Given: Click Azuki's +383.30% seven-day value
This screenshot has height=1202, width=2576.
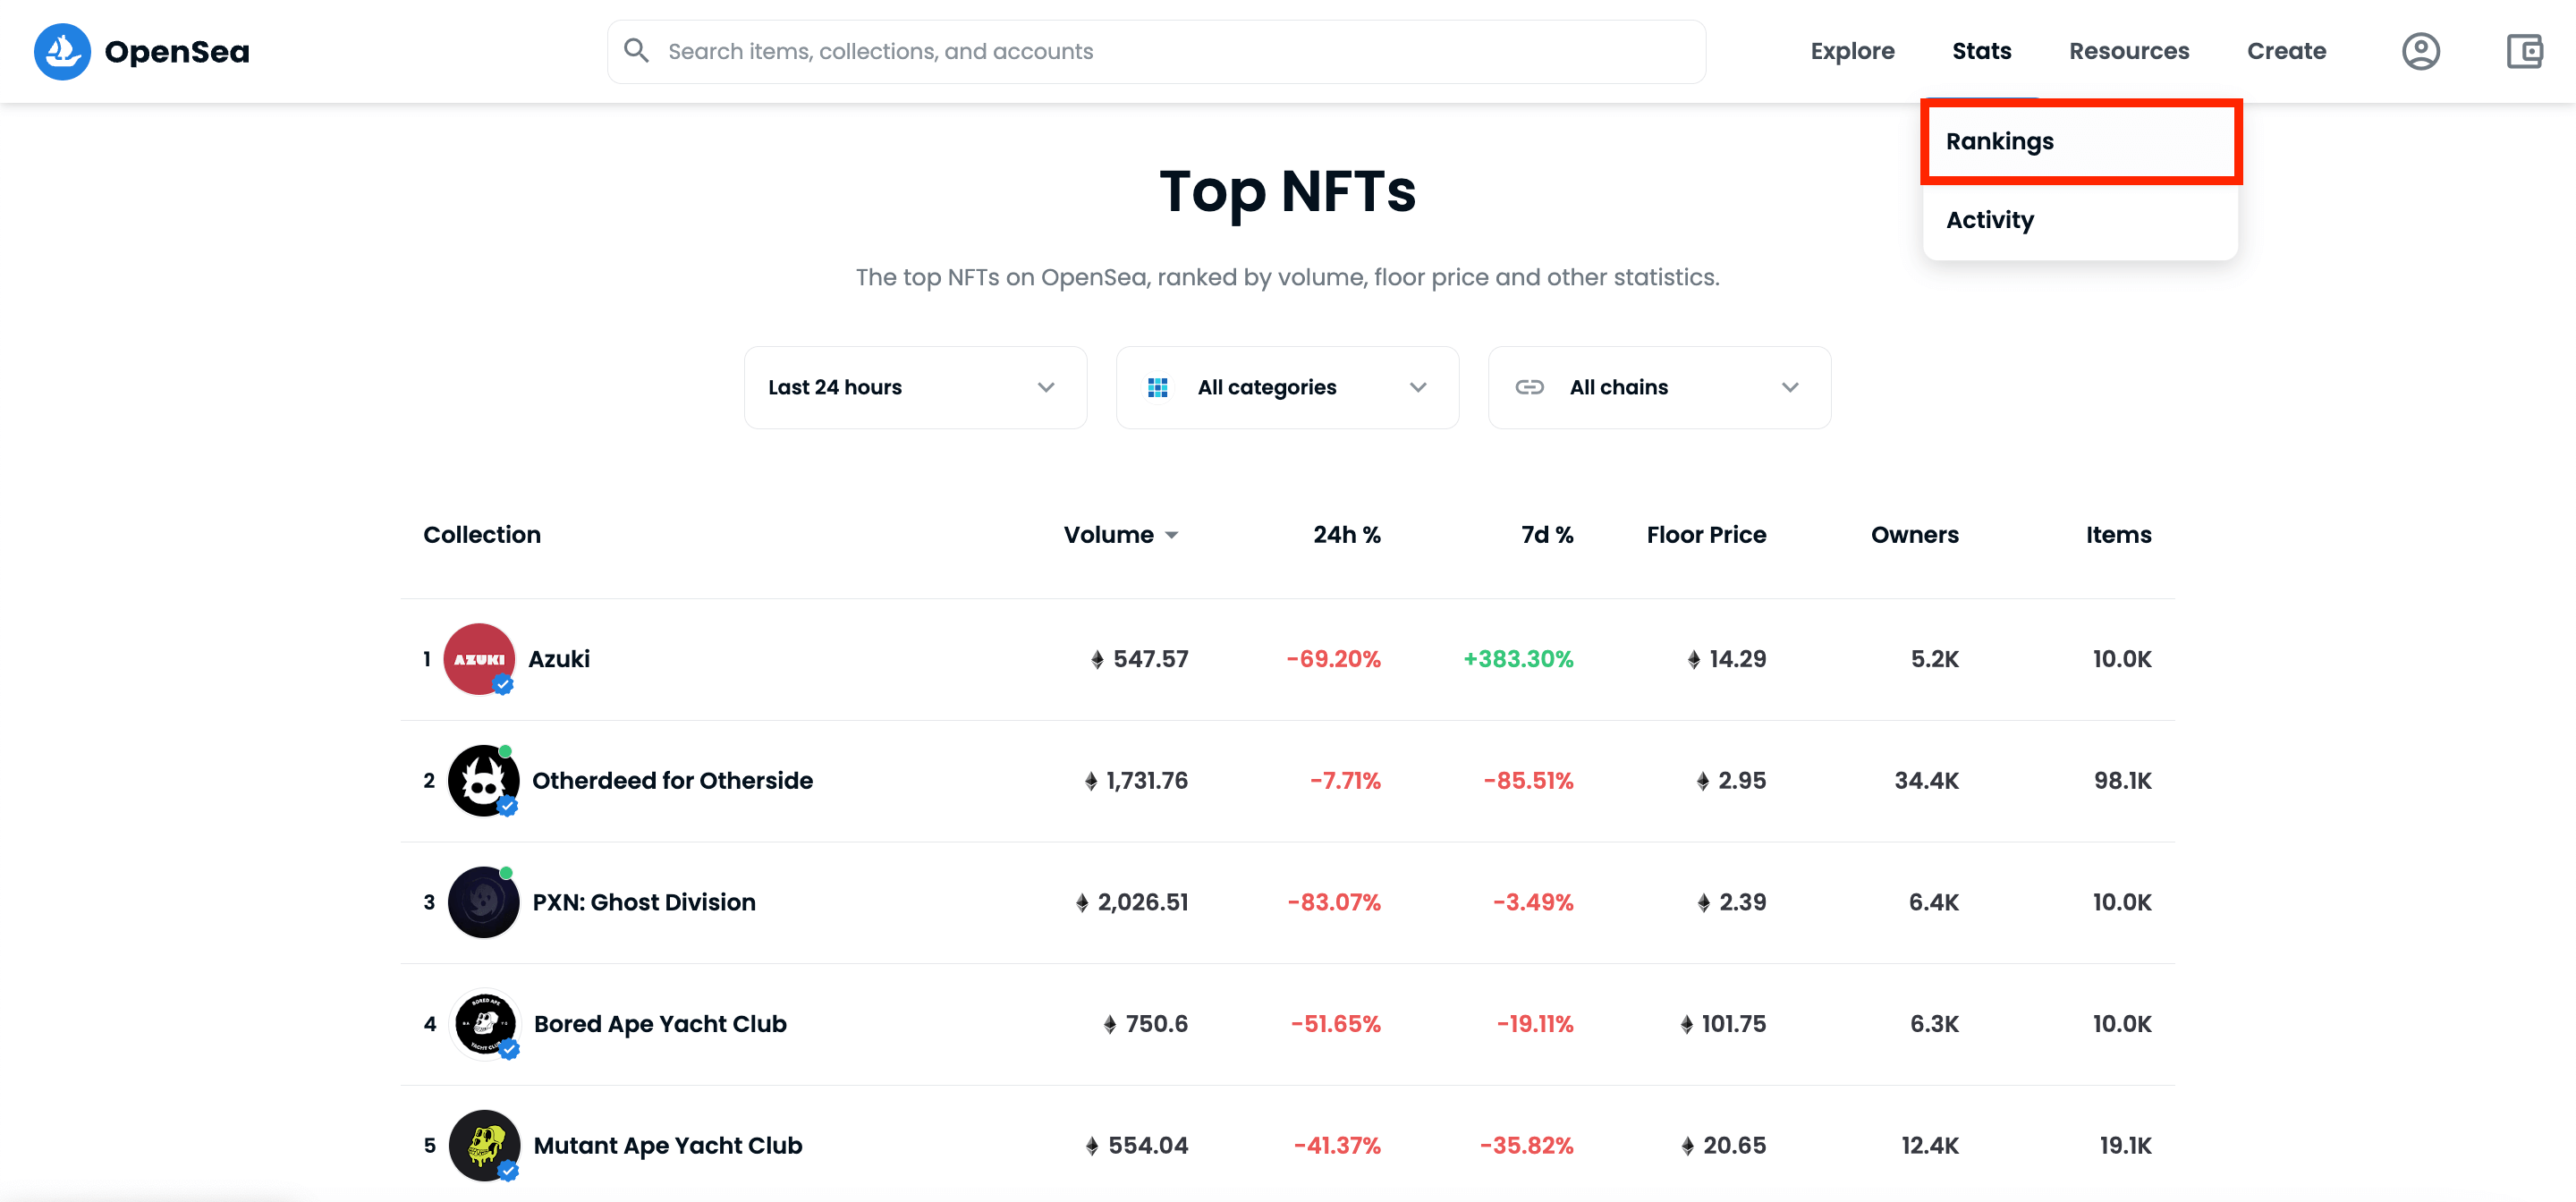Looking at the screenshot, I should point(1518,659).
